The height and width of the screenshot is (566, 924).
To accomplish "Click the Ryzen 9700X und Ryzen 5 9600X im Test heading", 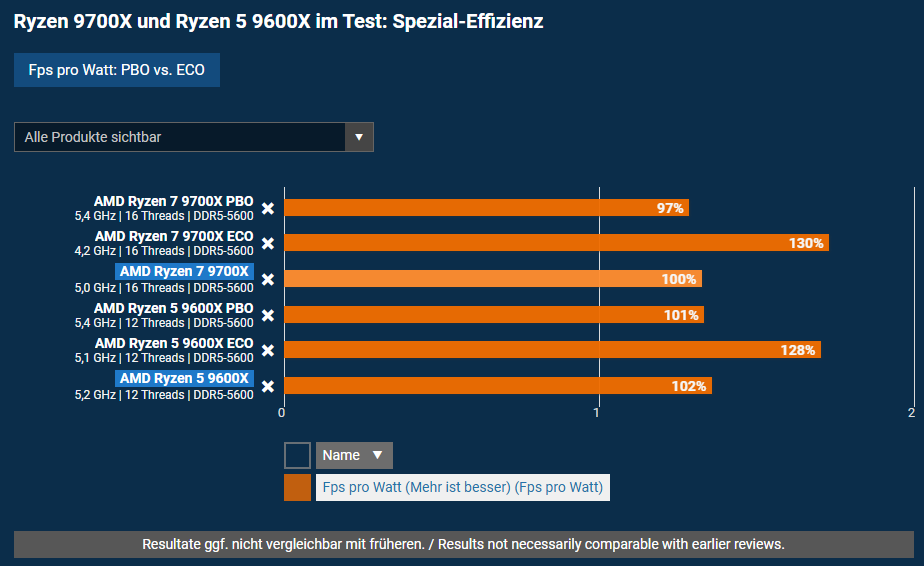I will point(278,21).
